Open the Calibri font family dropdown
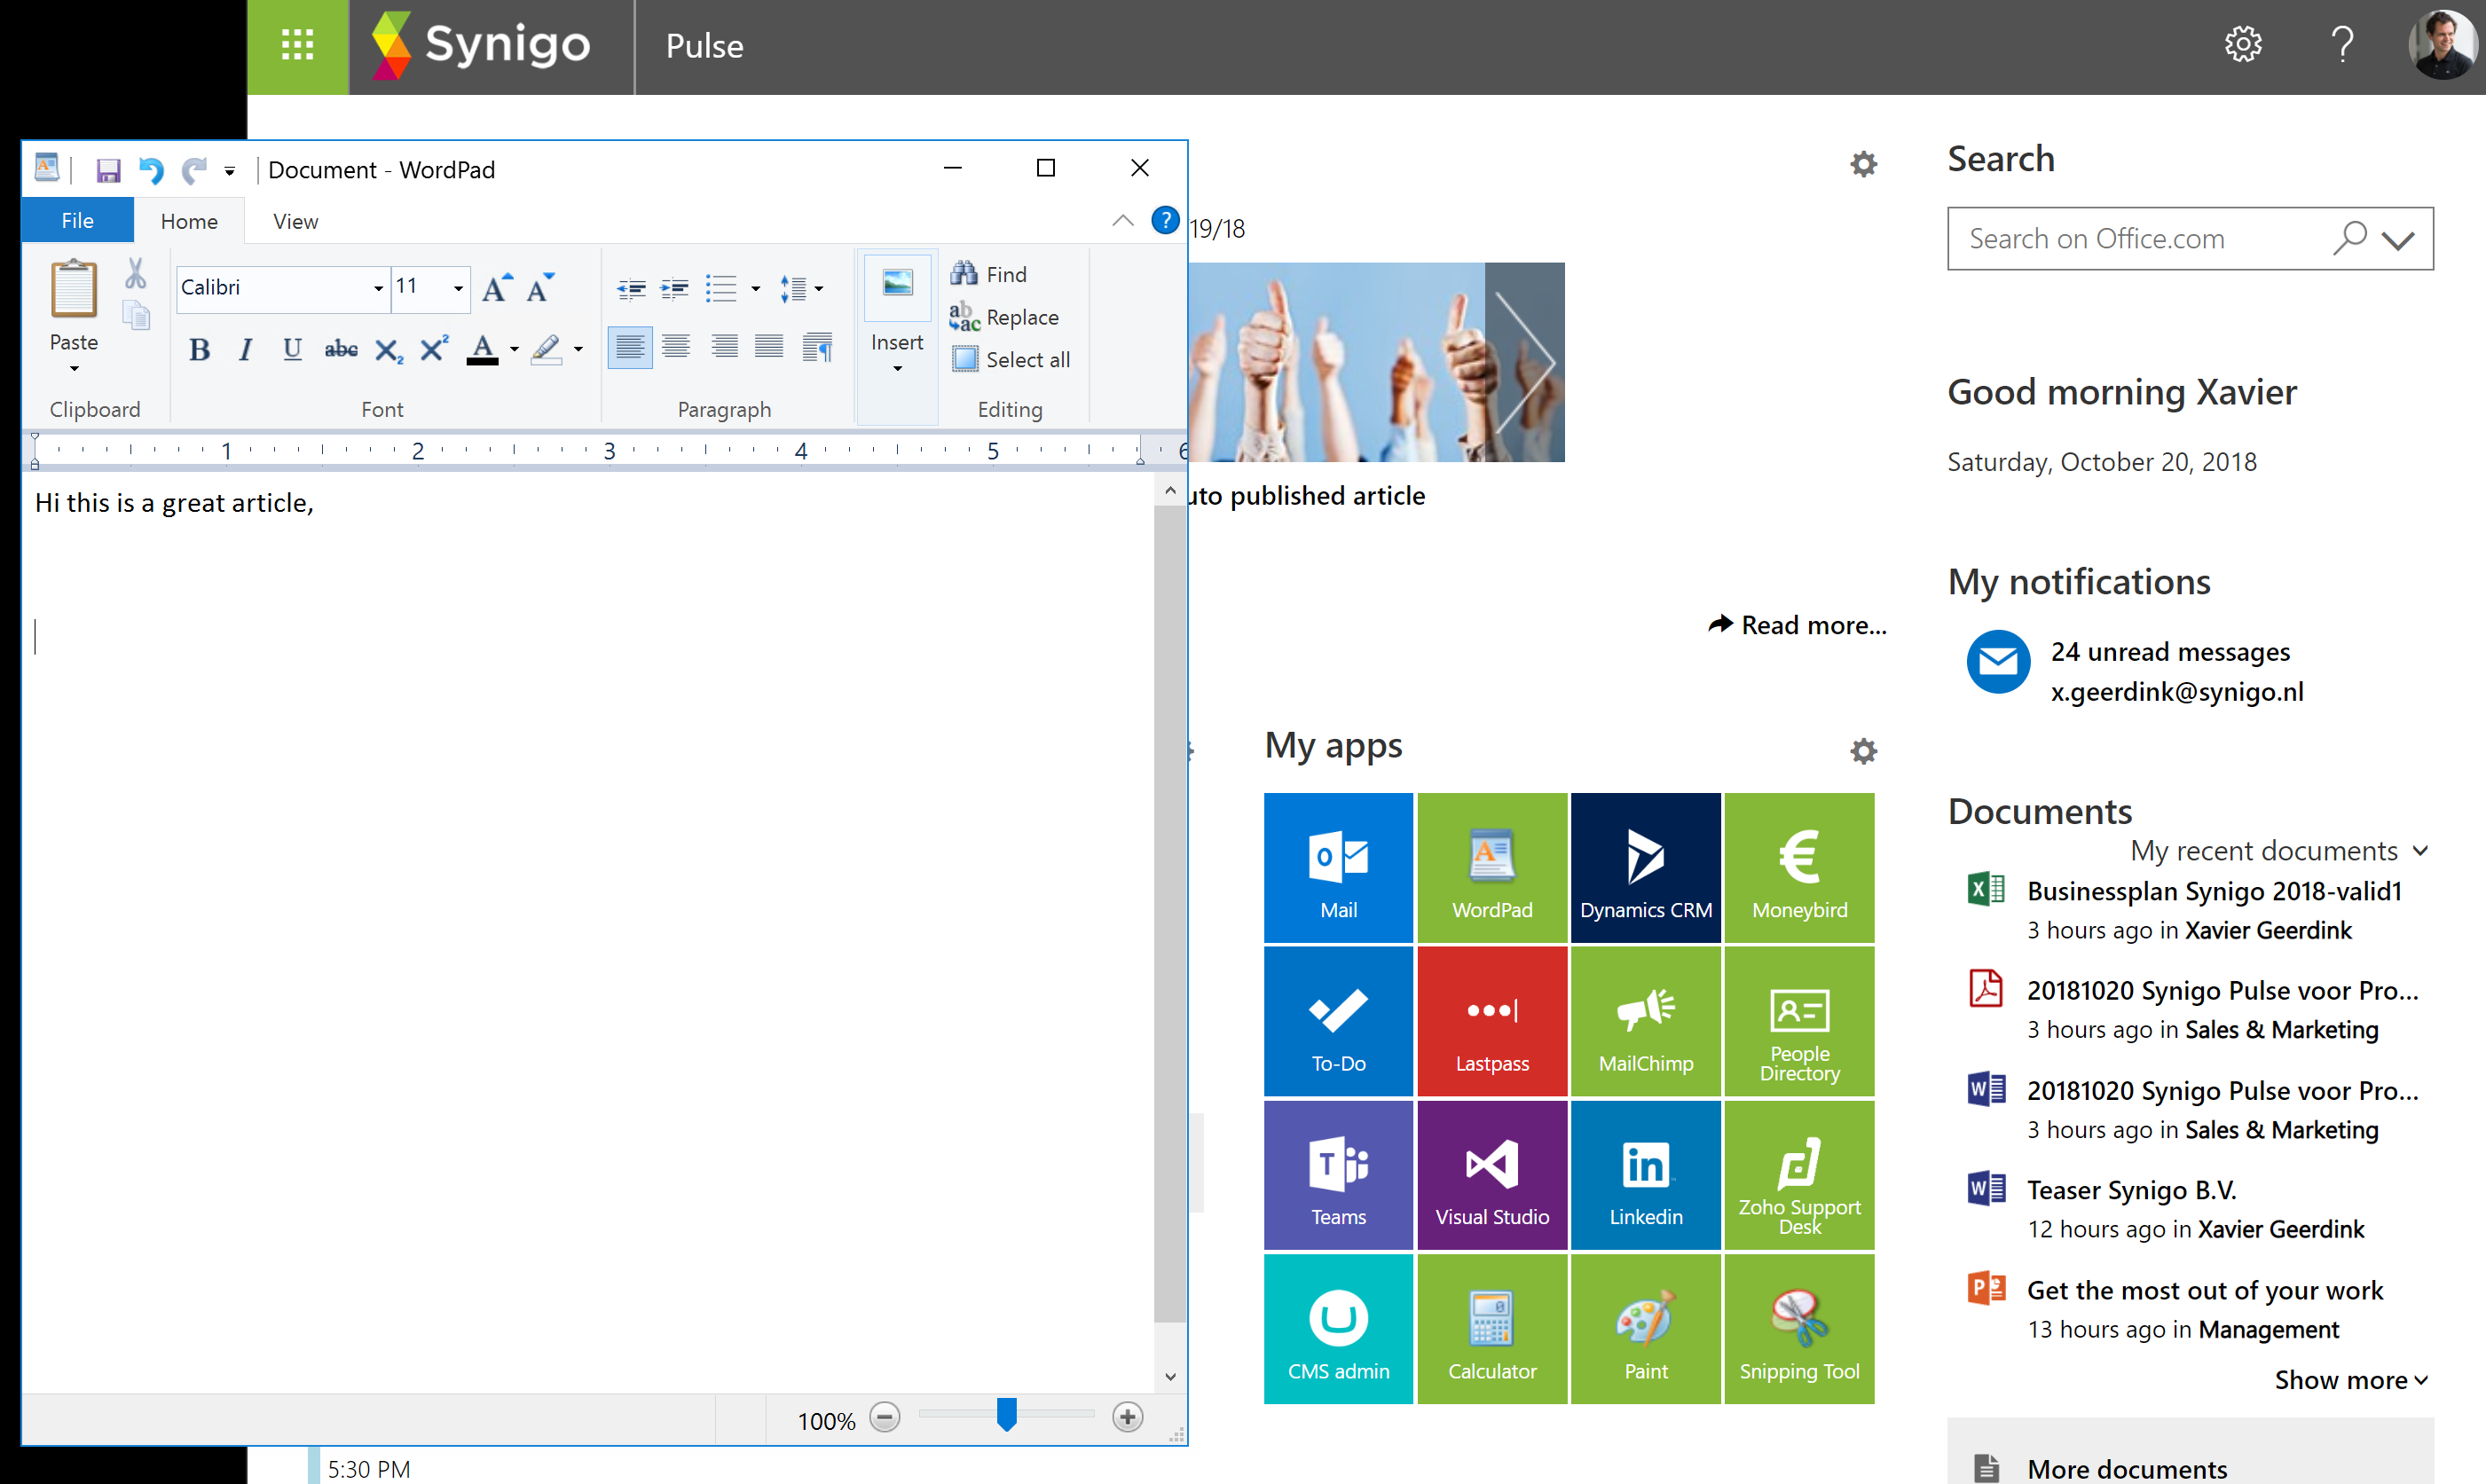2486x1484 pixels. [x=378, y=288]
